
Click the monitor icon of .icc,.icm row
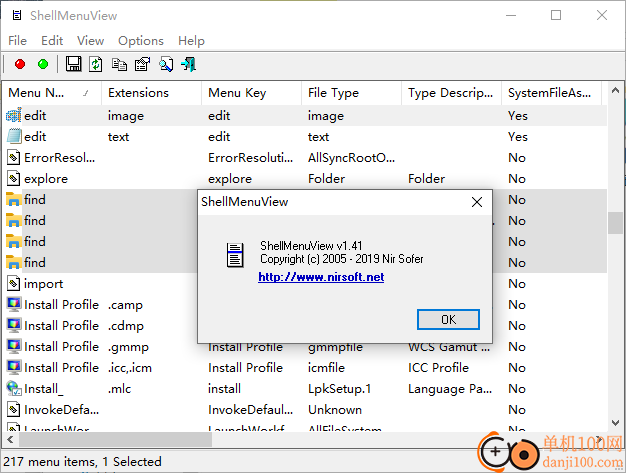(x=14, y=367)
